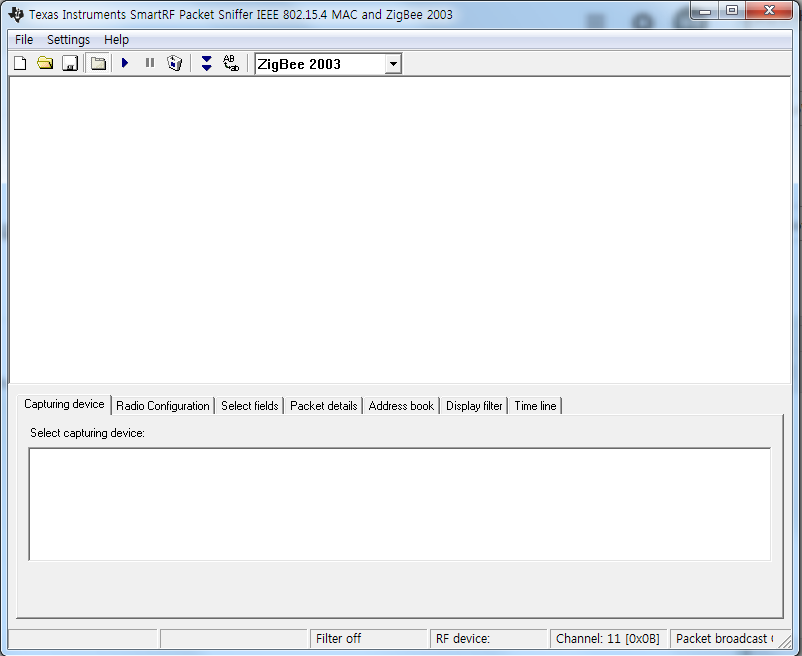The width and height of the screenshot is (802, 656).
Task: Click inside the capturing device list box
Action: pyautogui.click(x=399, y=504)
